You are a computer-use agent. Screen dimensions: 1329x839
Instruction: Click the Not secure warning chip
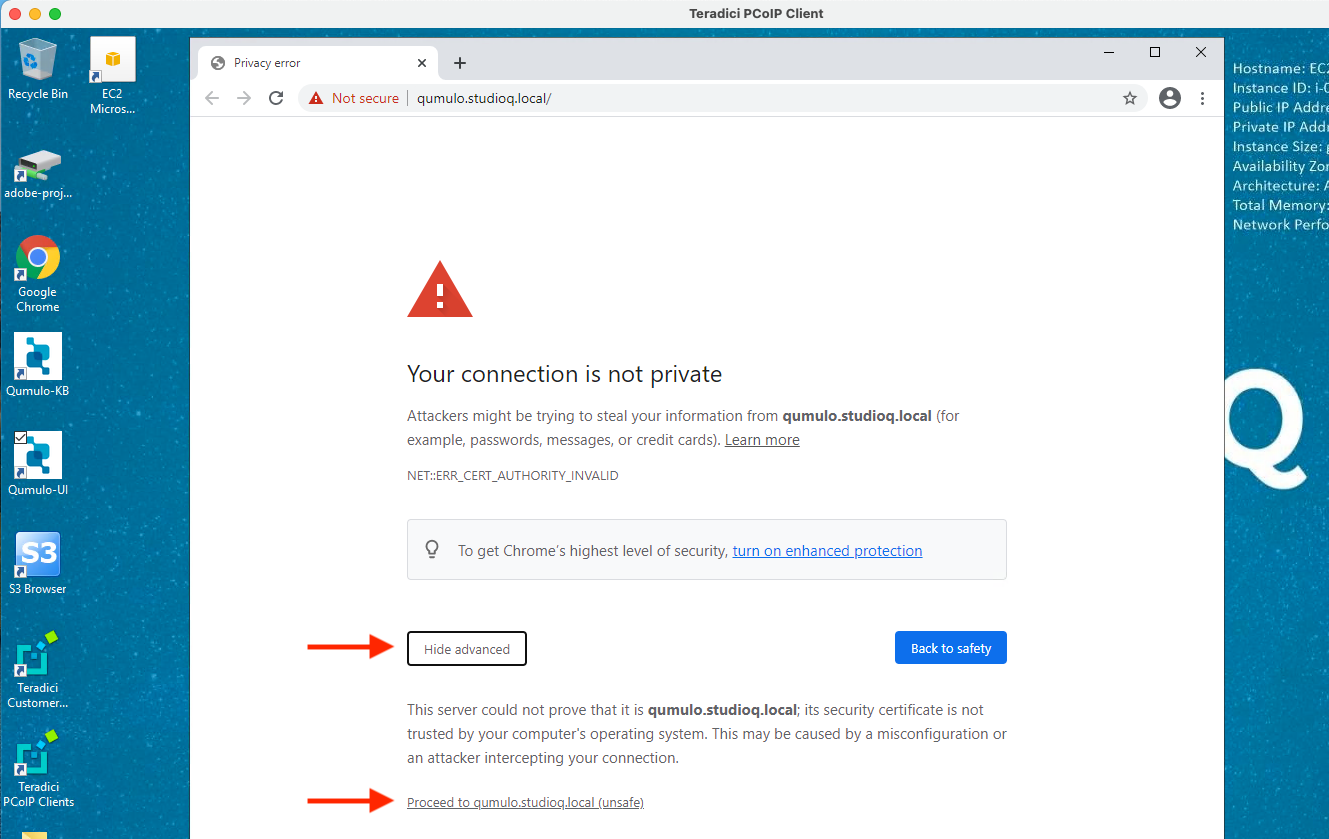coord(354,98)
